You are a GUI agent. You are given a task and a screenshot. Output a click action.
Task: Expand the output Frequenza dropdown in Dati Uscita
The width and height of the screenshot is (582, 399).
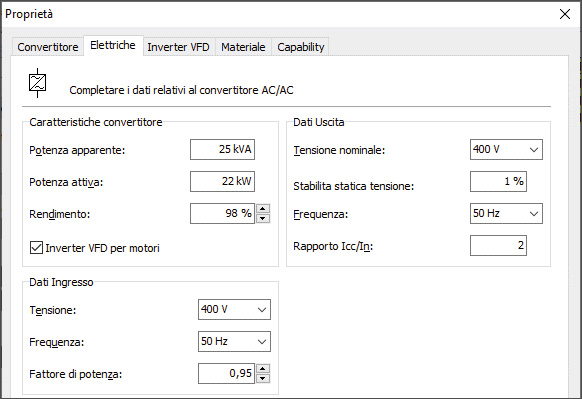(506, 213)
